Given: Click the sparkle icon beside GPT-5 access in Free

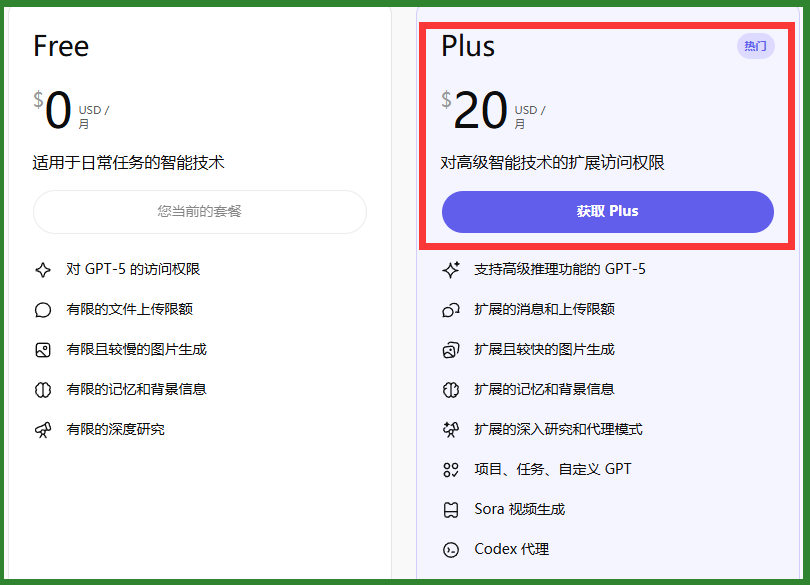Looking at the screenshot, I should click(43, 270).
